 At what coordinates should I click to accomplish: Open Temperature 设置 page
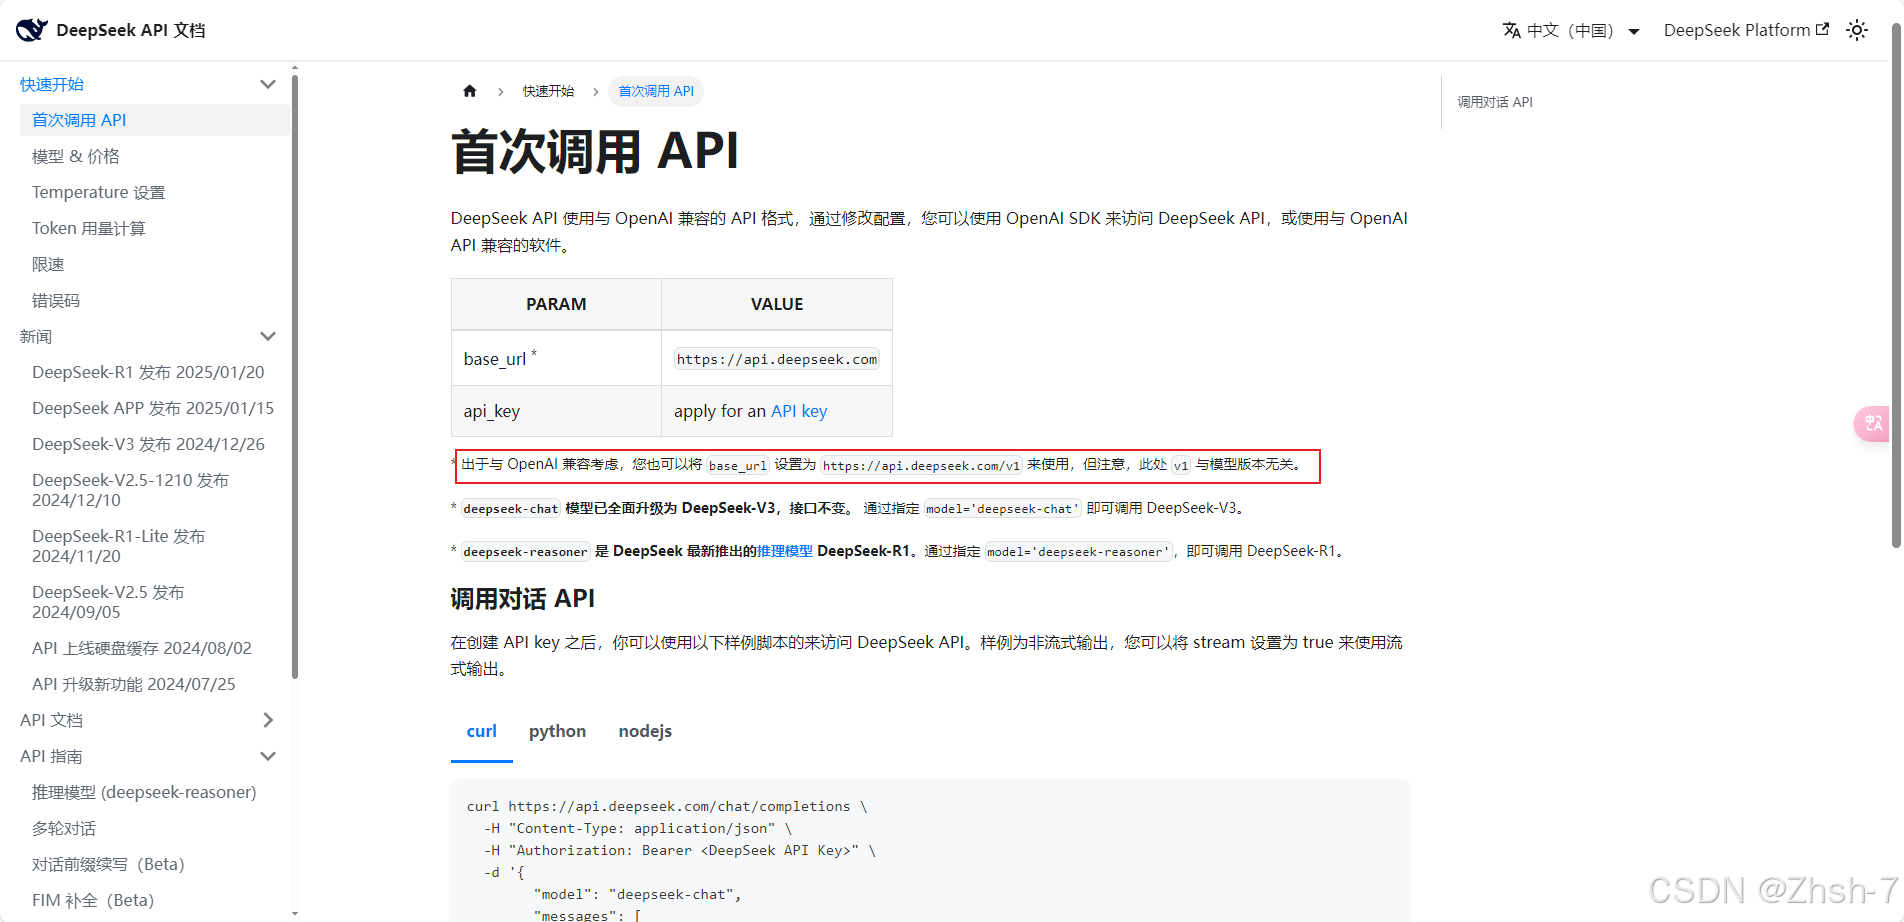coord(99,192)
